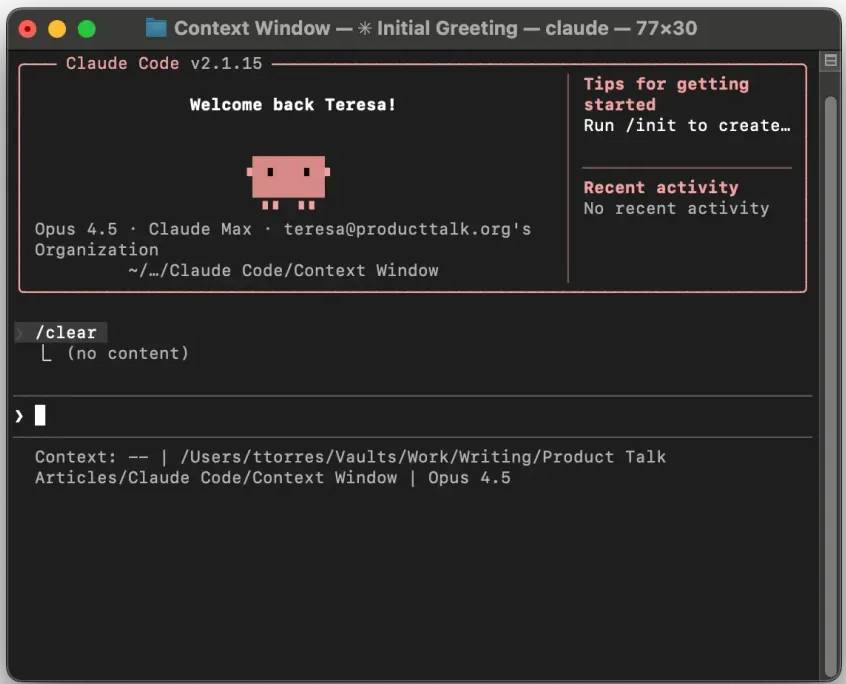This screenshot has width=846, height=684.
Task: Click "Tips for getting started" heading
Action: pyautogui.click(x=666, y=94)
